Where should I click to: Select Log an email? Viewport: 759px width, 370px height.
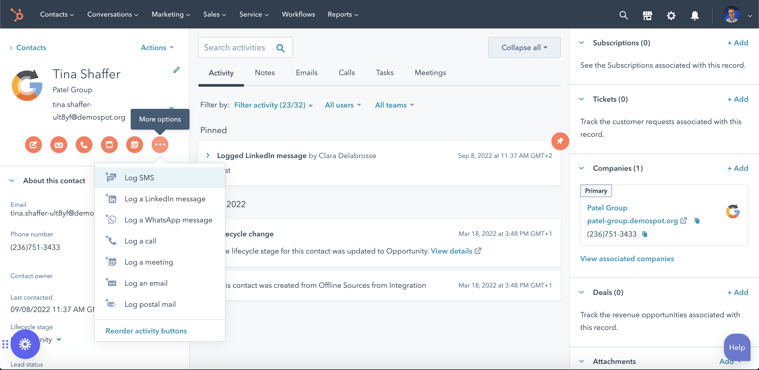coord(160,283)
